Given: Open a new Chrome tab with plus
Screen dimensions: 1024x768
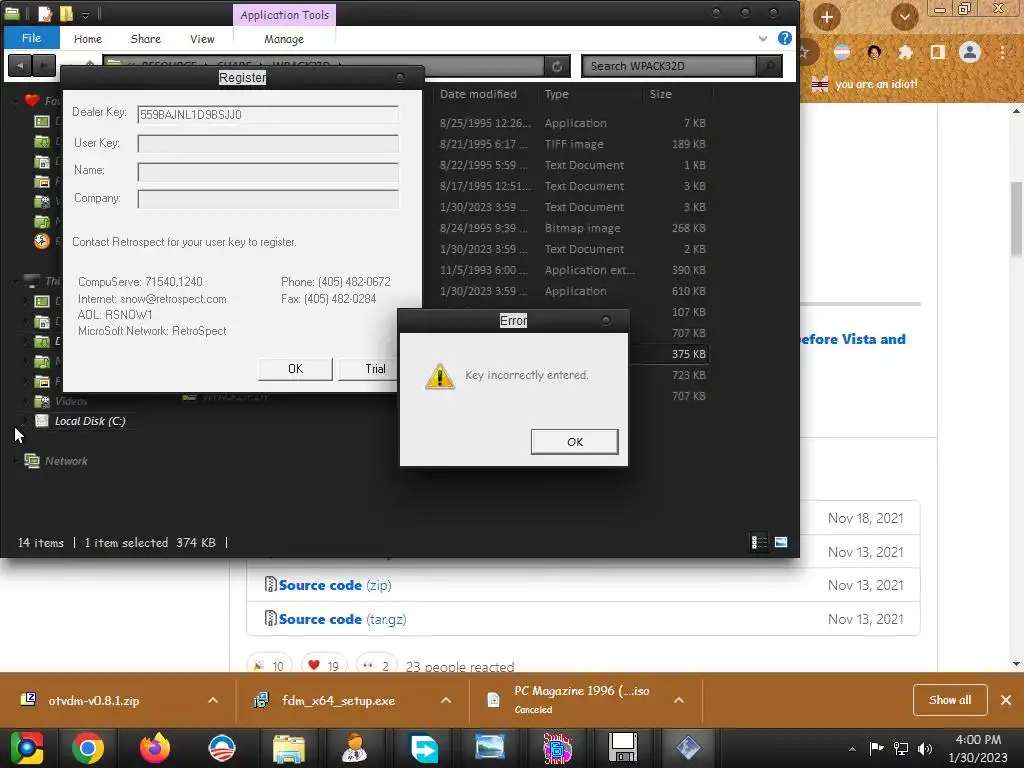Looking at the screenshot, I should pyautogui.click(x=826, y=16).
